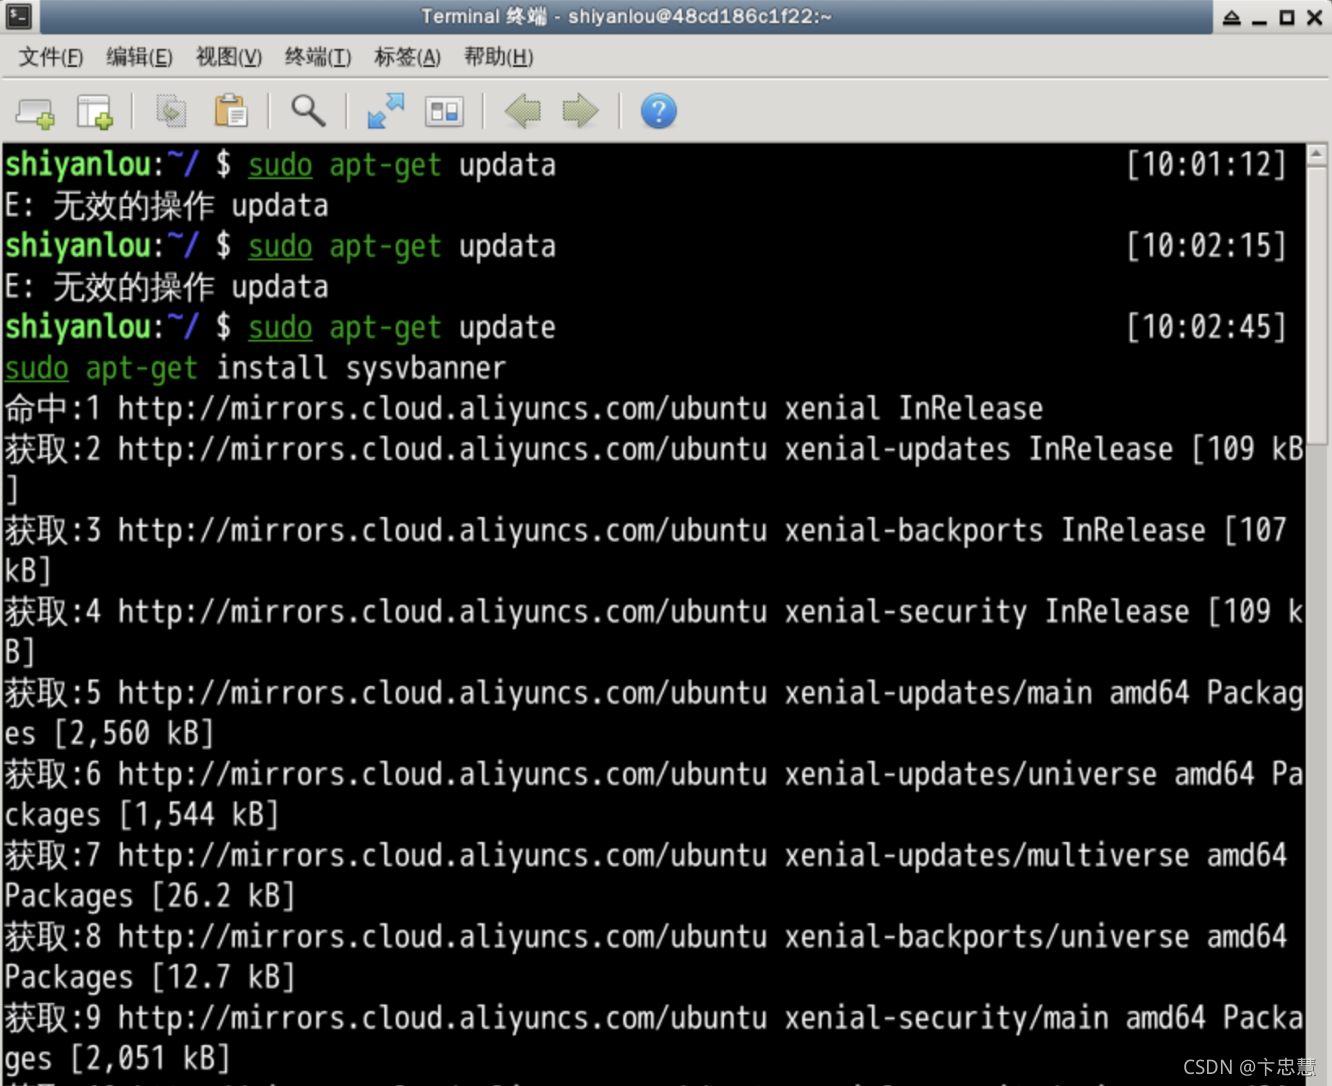Click timestamp [10:02:15]
Image resolution: width=1332 pixels, height=1086 pixels.
[x=1206, y=246]
